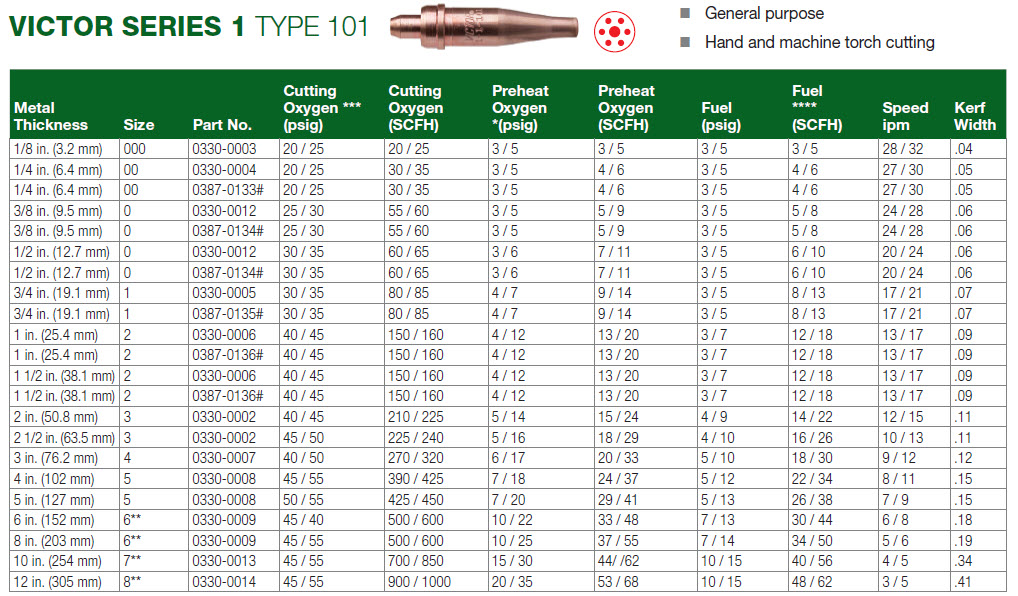Viewport: 1018px width, 596px height.
Task: Click part number 0330-0003
Action: (224, 149)
